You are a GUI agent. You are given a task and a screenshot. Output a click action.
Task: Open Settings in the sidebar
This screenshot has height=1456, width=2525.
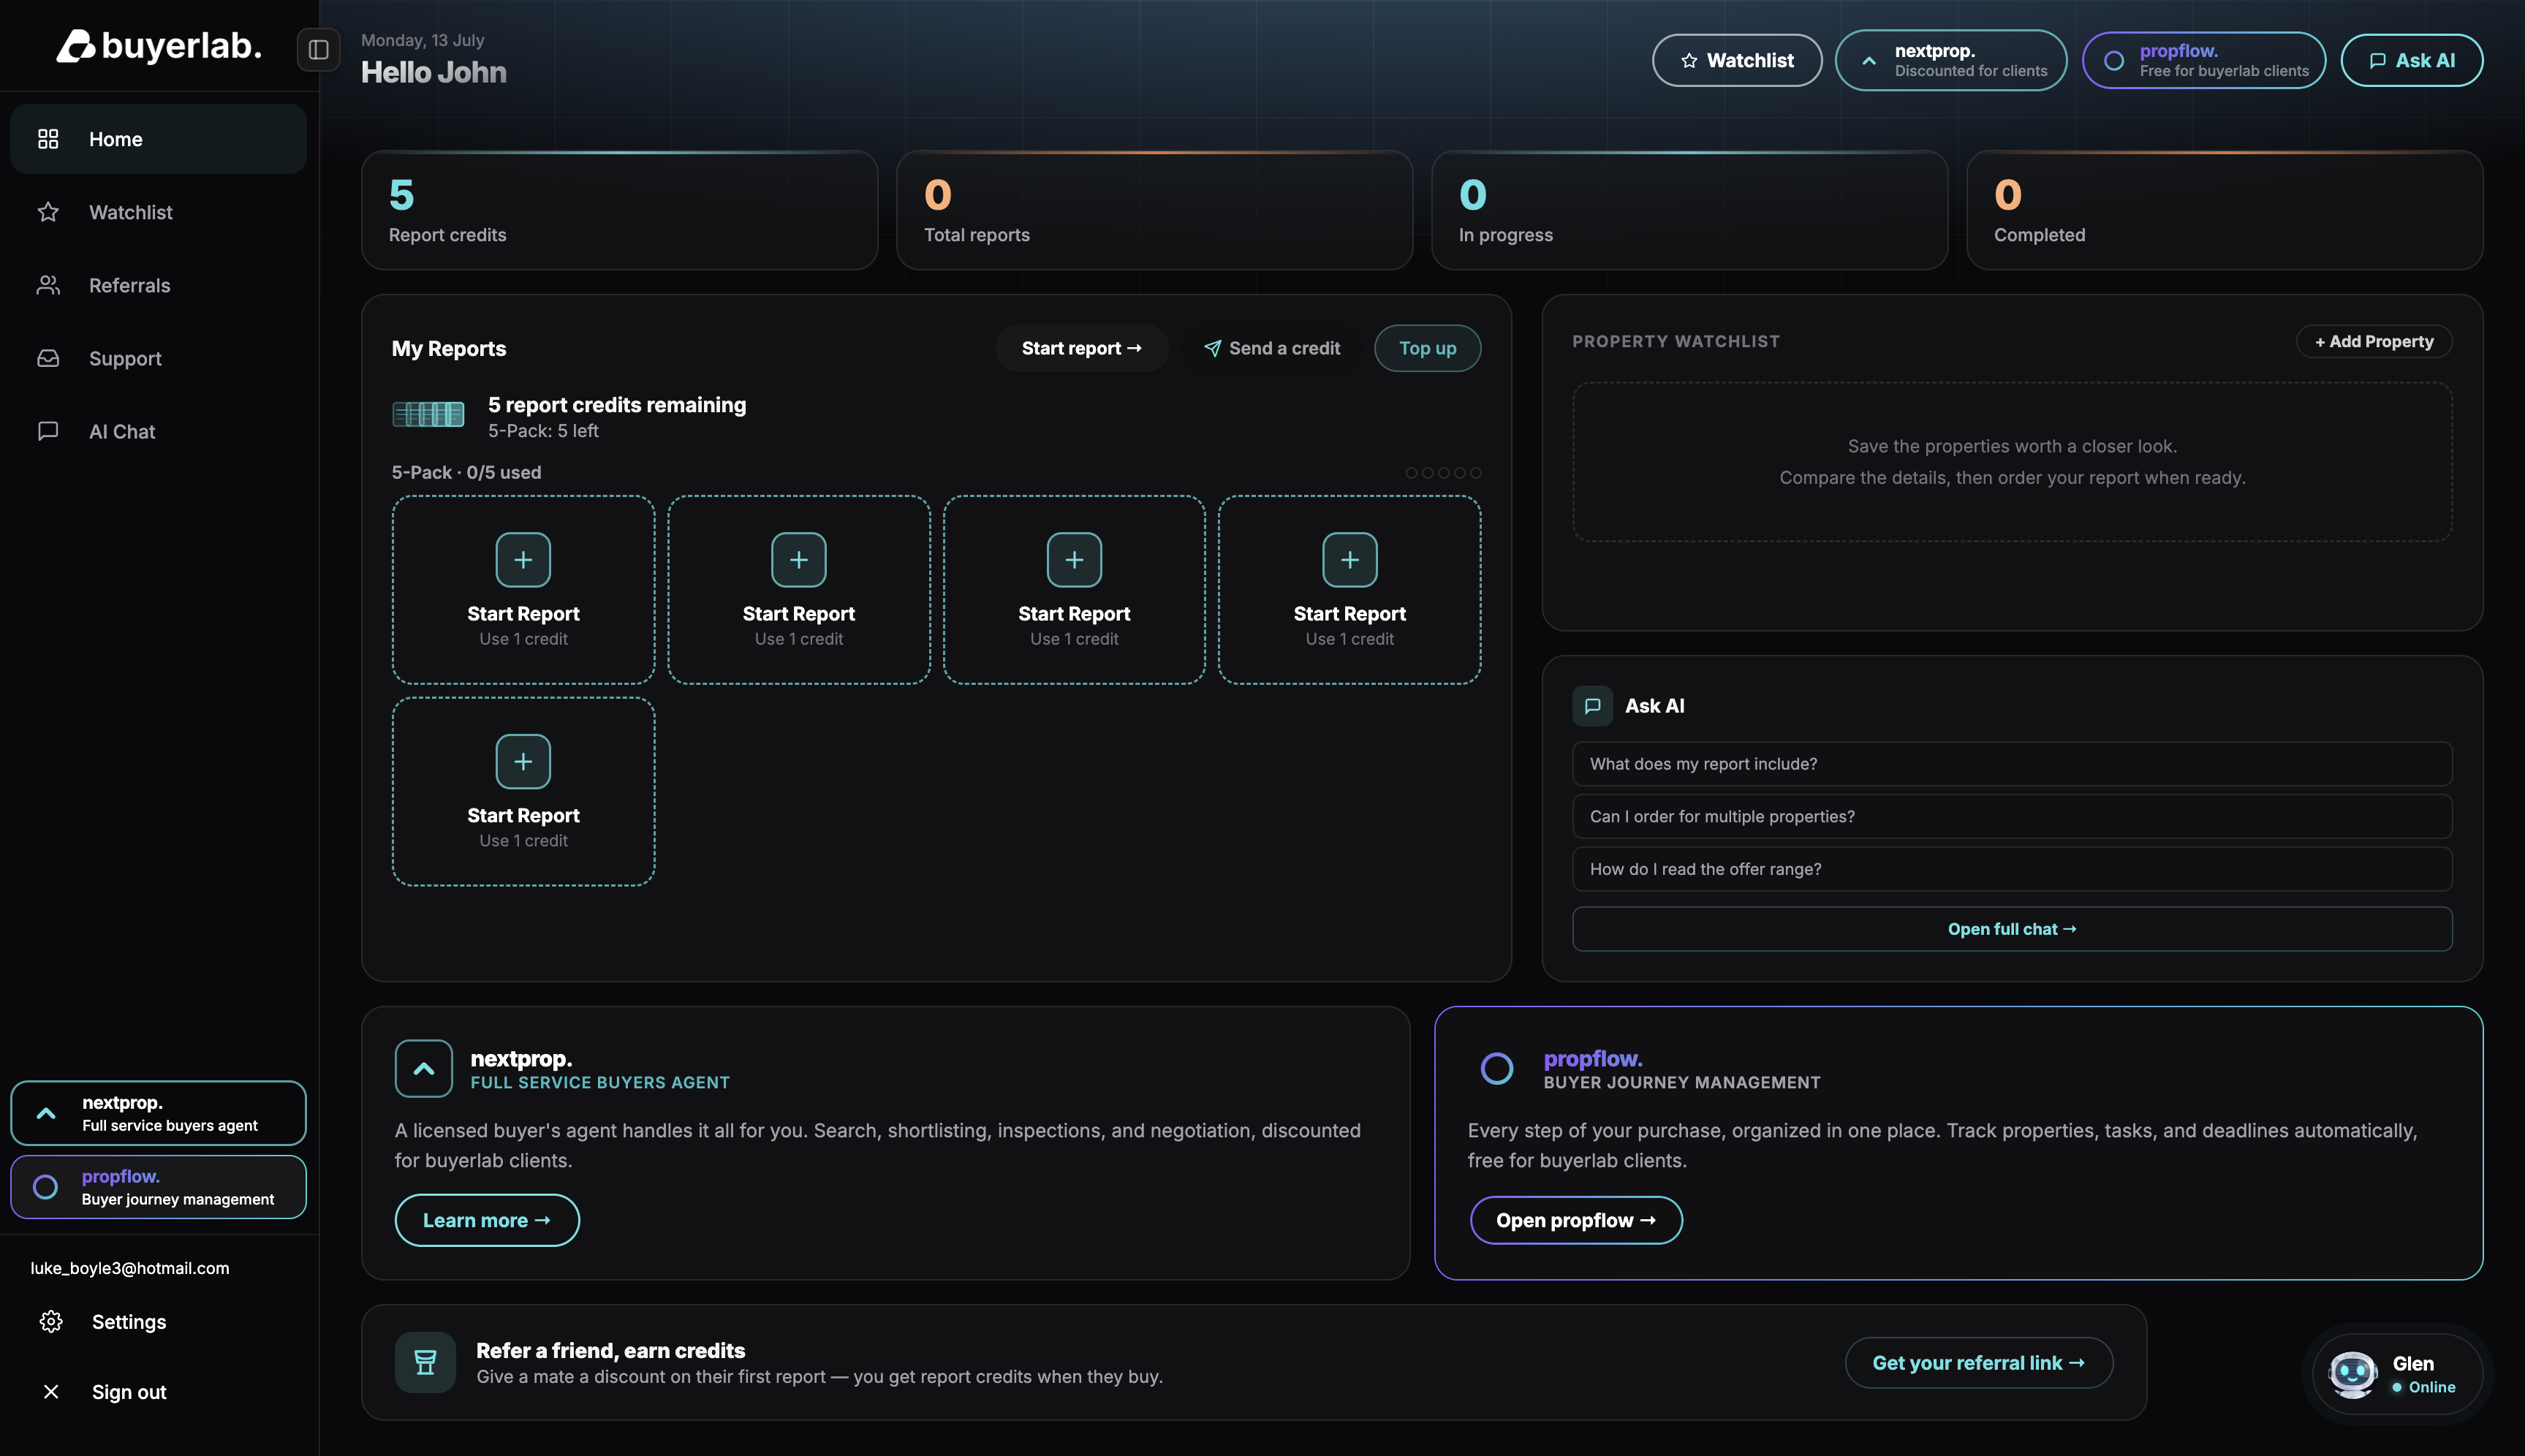click(x=159, y=1322)
